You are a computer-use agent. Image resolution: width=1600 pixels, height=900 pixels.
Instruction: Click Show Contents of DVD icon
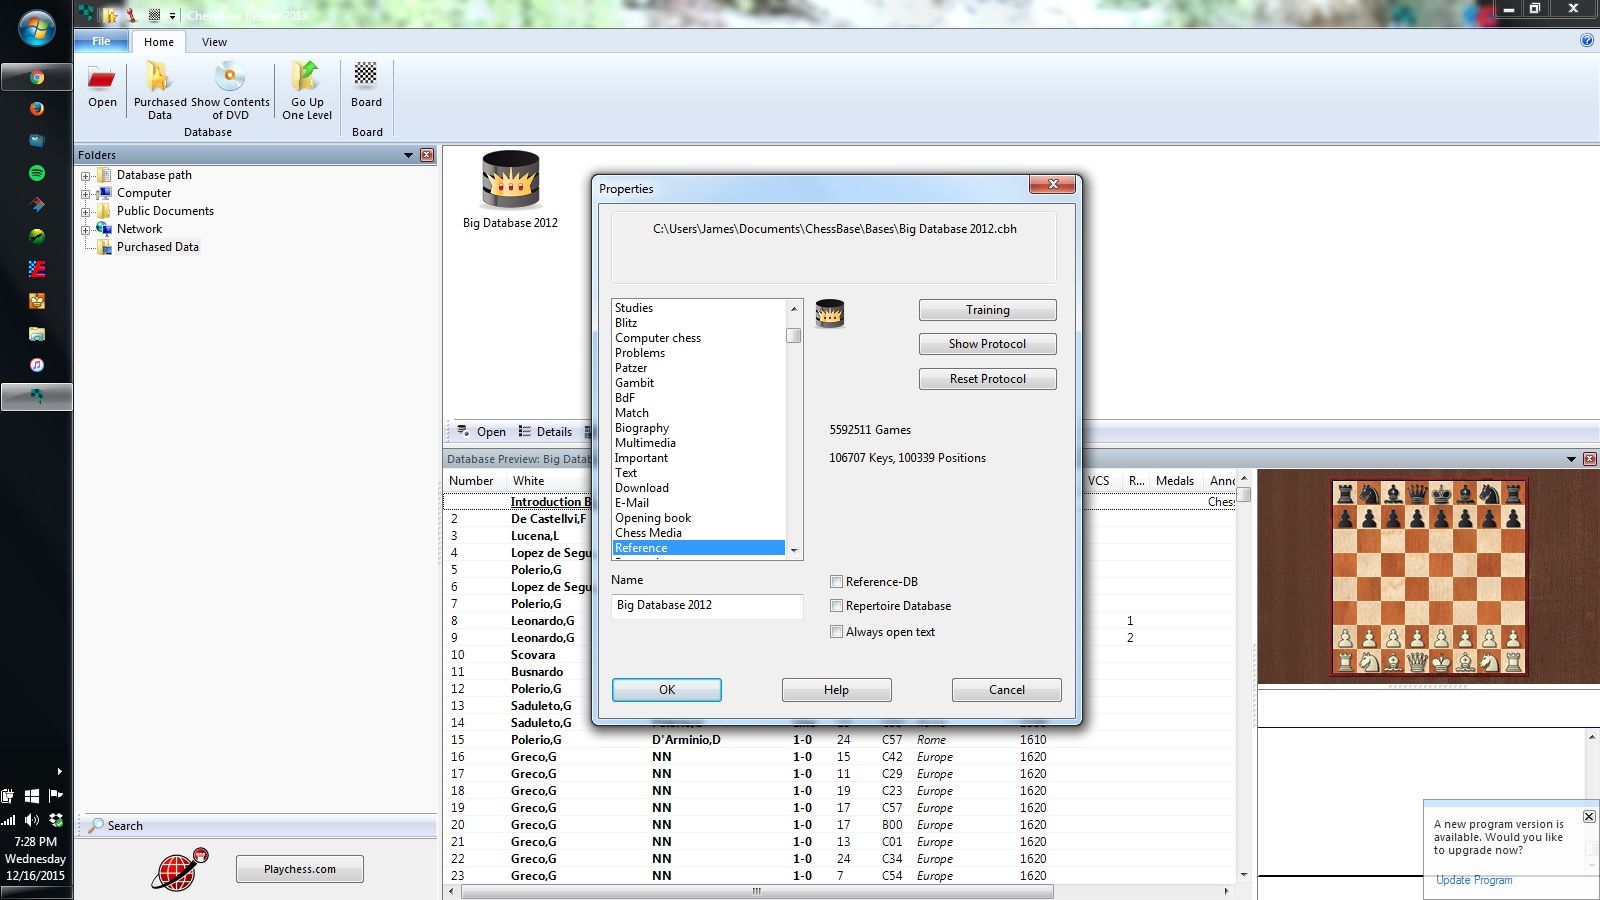(230, 91)
